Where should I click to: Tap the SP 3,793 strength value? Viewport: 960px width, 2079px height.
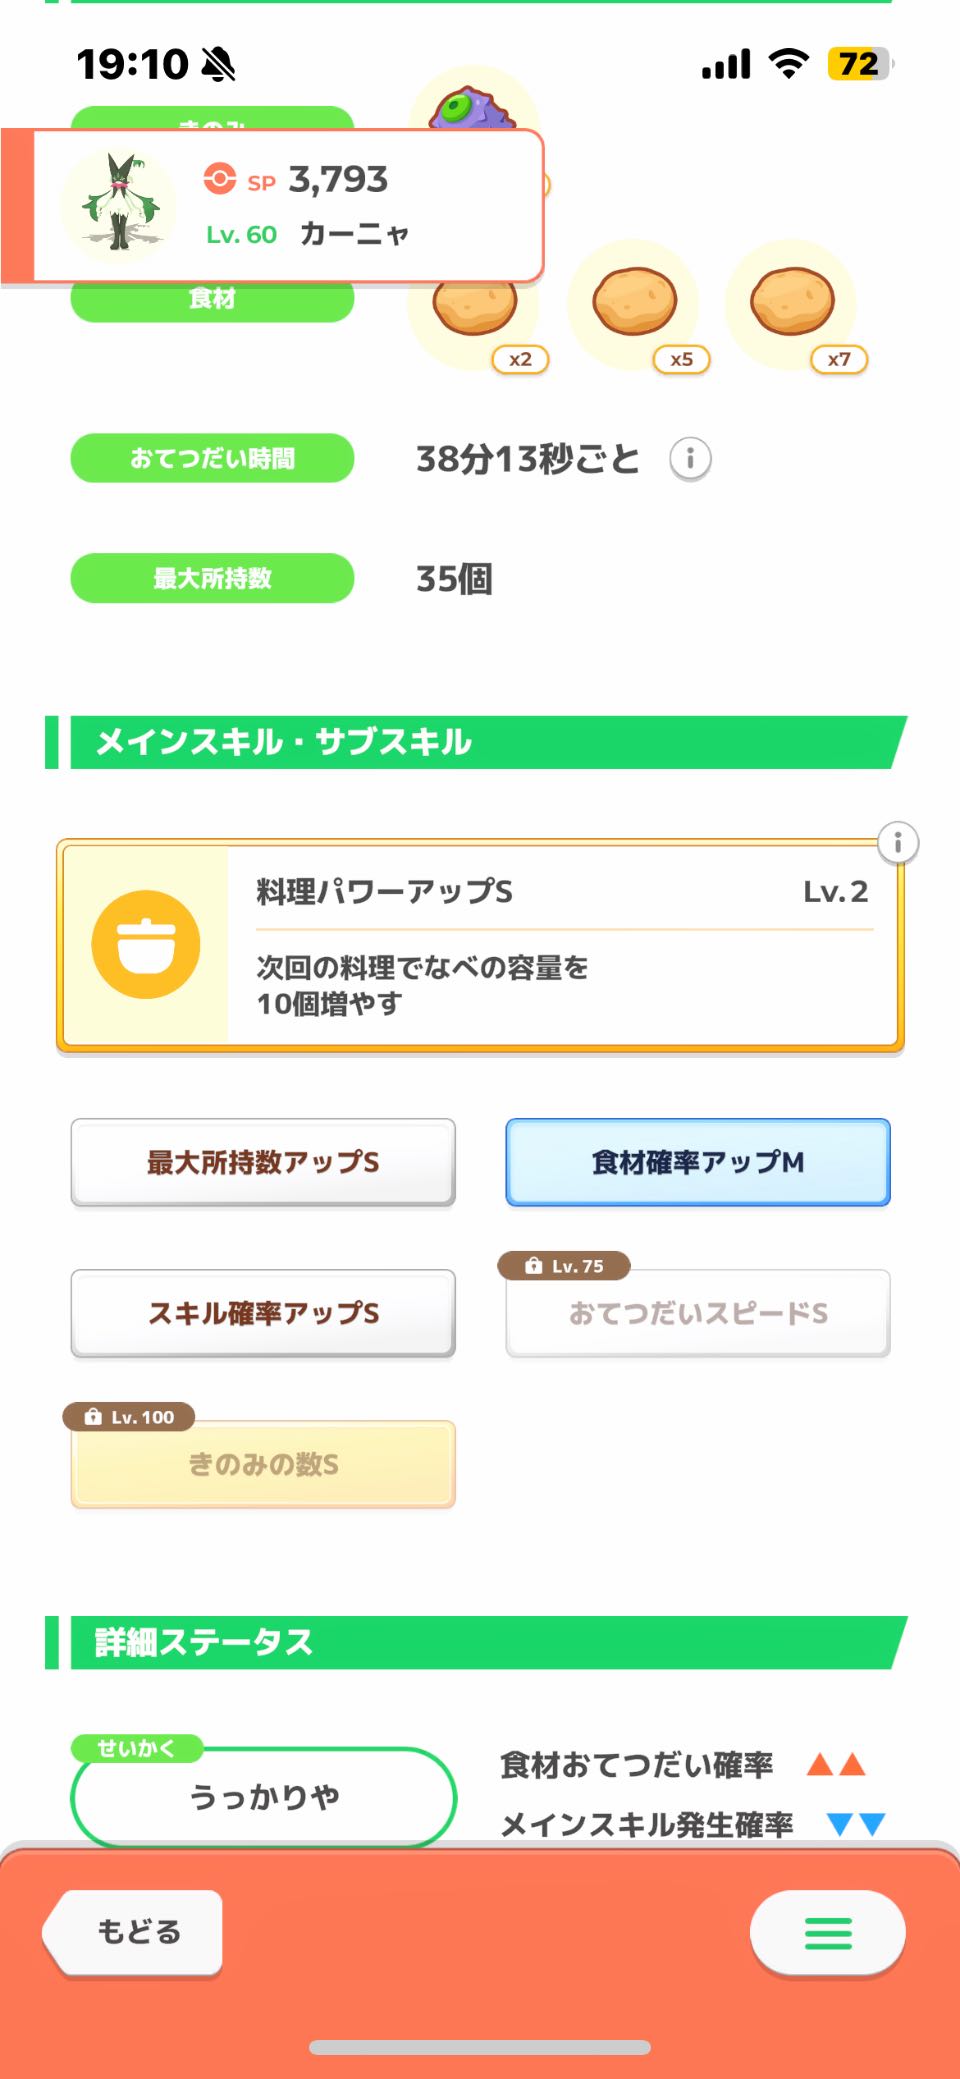click(337, 180)
